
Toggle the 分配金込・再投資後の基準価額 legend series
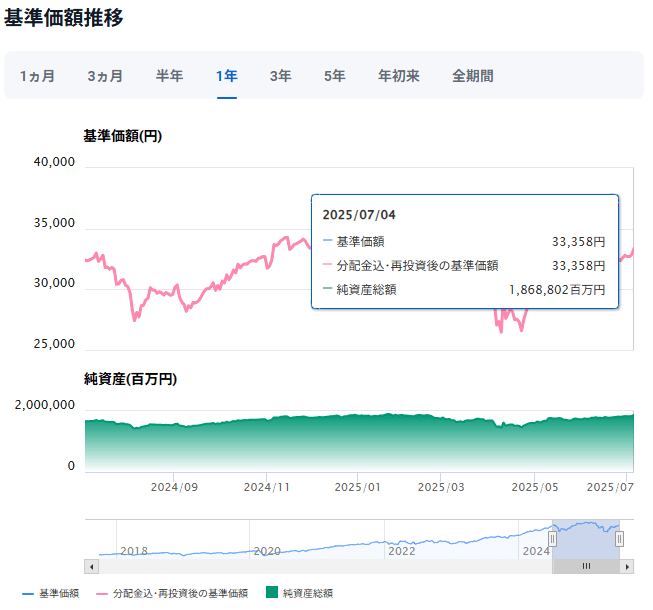pyautogui.click(x=172, y=593)
